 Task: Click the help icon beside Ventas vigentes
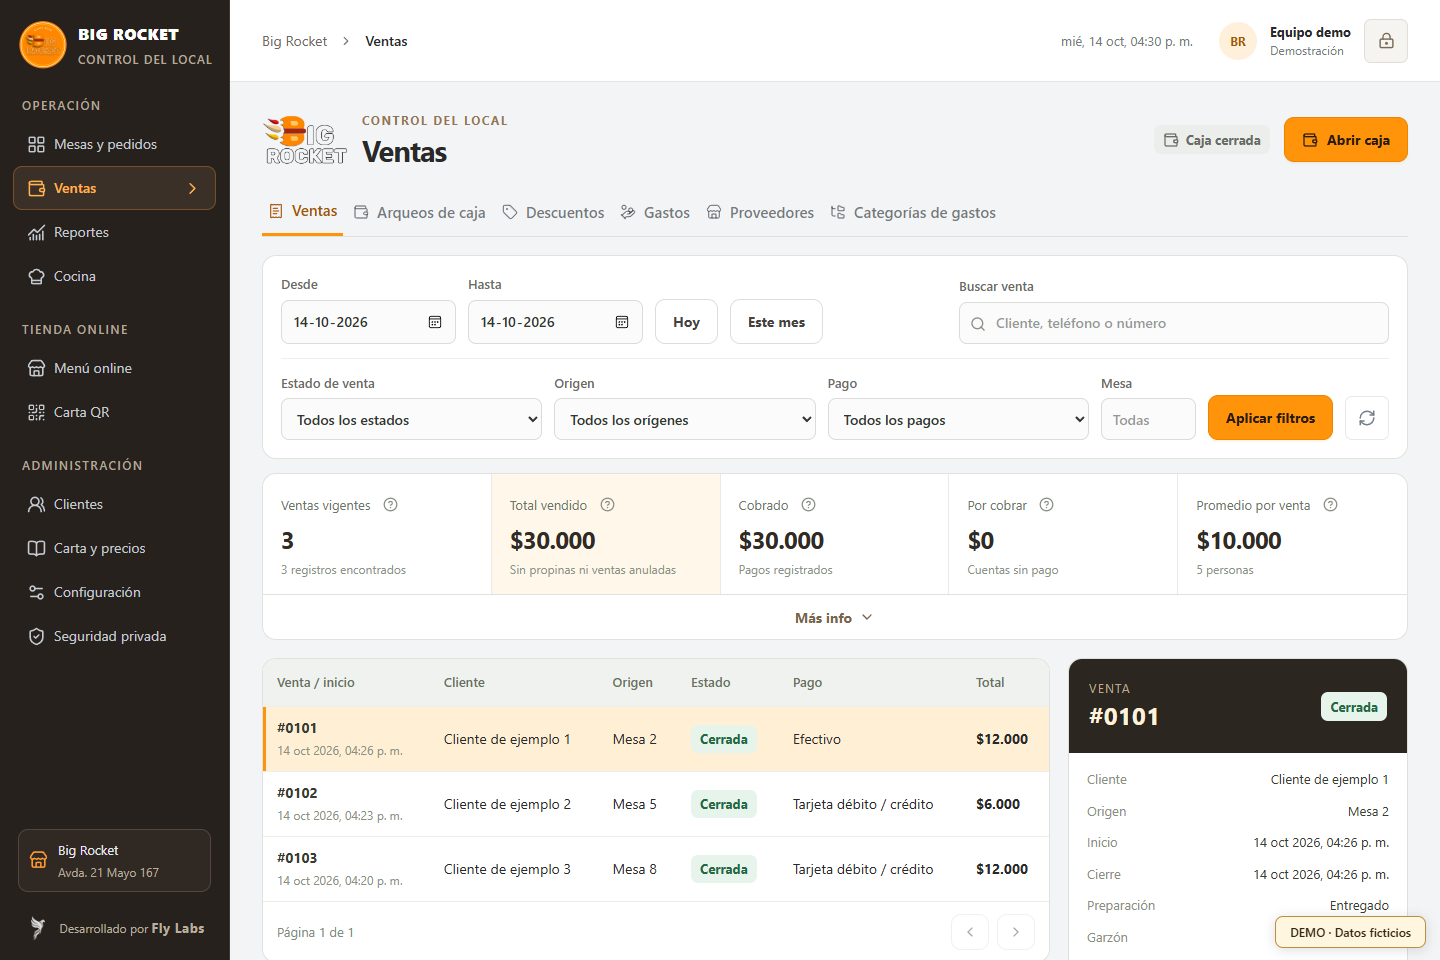pos(391,505)
